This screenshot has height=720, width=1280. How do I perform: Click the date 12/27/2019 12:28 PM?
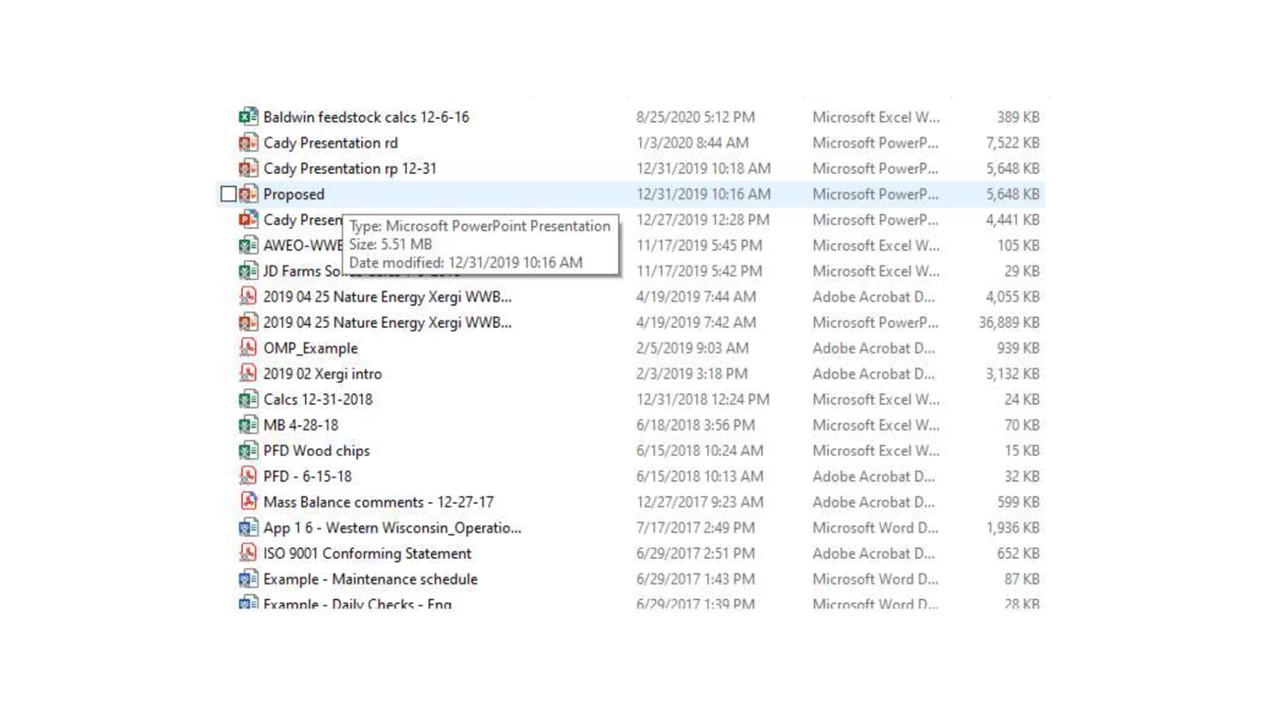(703, 220)
